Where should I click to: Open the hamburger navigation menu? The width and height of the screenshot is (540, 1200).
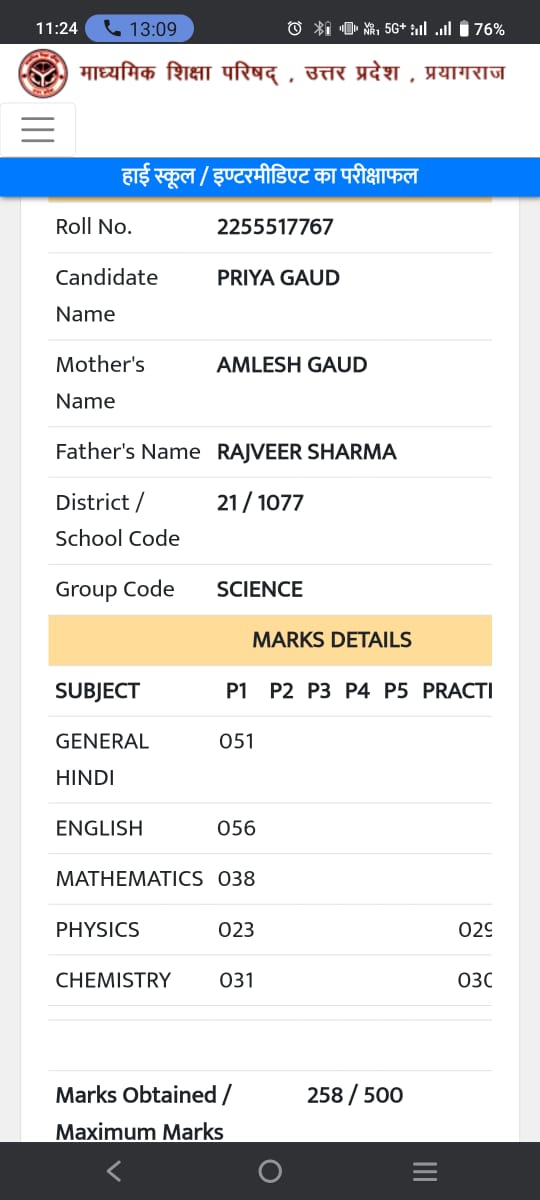pyautogui.click(x=37, y=129)
